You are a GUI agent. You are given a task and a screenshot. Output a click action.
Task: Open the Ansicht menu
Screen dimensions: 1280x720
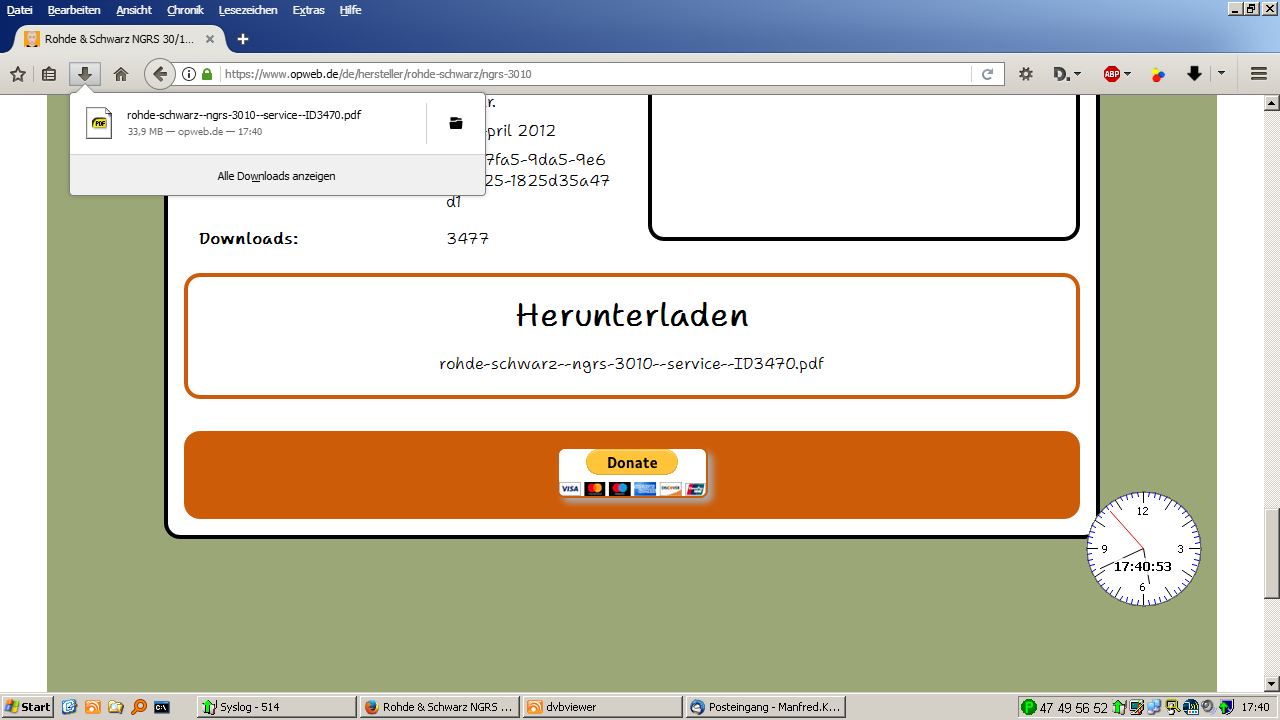click(x=134, y=10)
